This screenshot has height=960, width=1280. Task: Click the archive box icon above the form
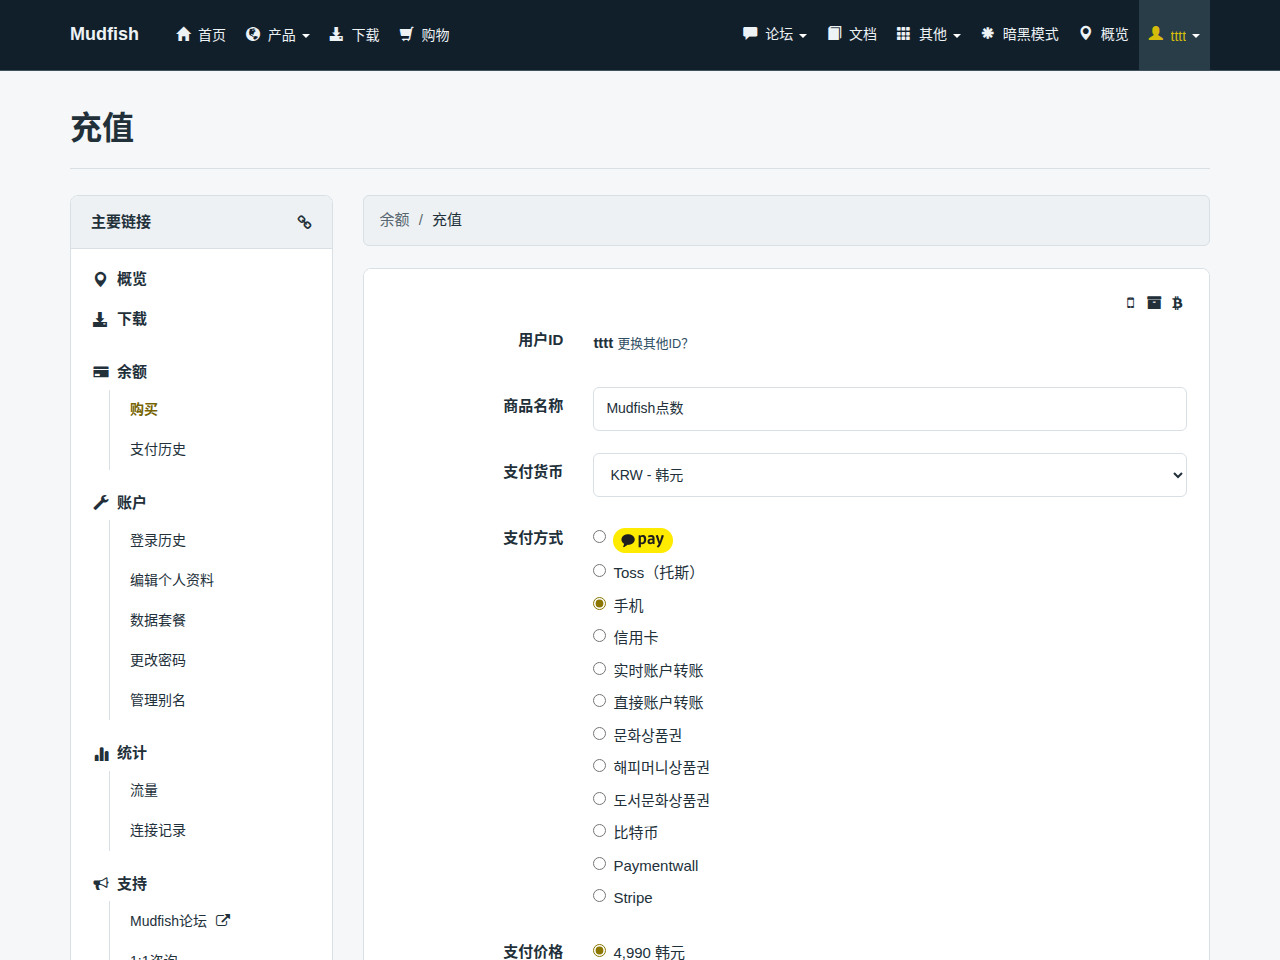[x=1154, y=303]
